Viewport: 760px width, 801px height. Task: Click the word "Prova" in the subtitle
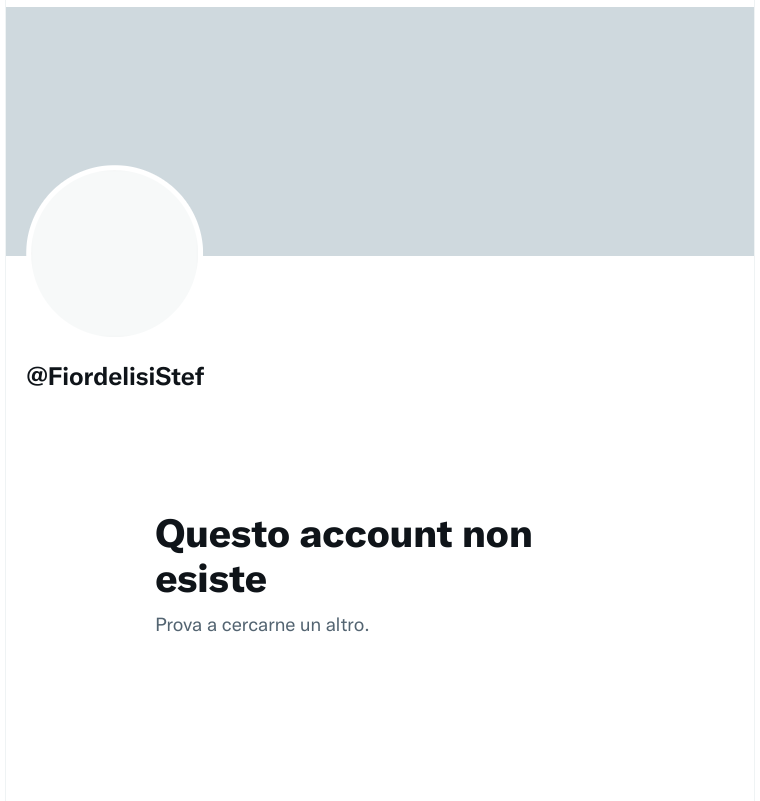(x=179, y=625)
